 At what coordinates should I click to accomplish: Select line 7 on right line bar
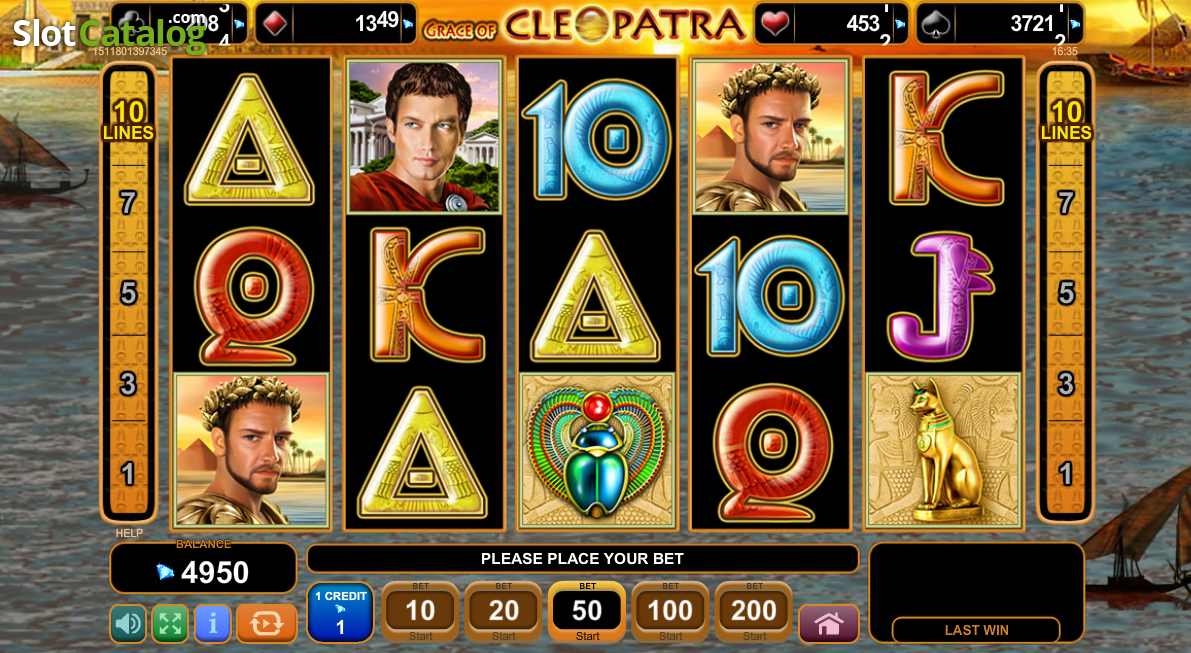[1066, 203]
